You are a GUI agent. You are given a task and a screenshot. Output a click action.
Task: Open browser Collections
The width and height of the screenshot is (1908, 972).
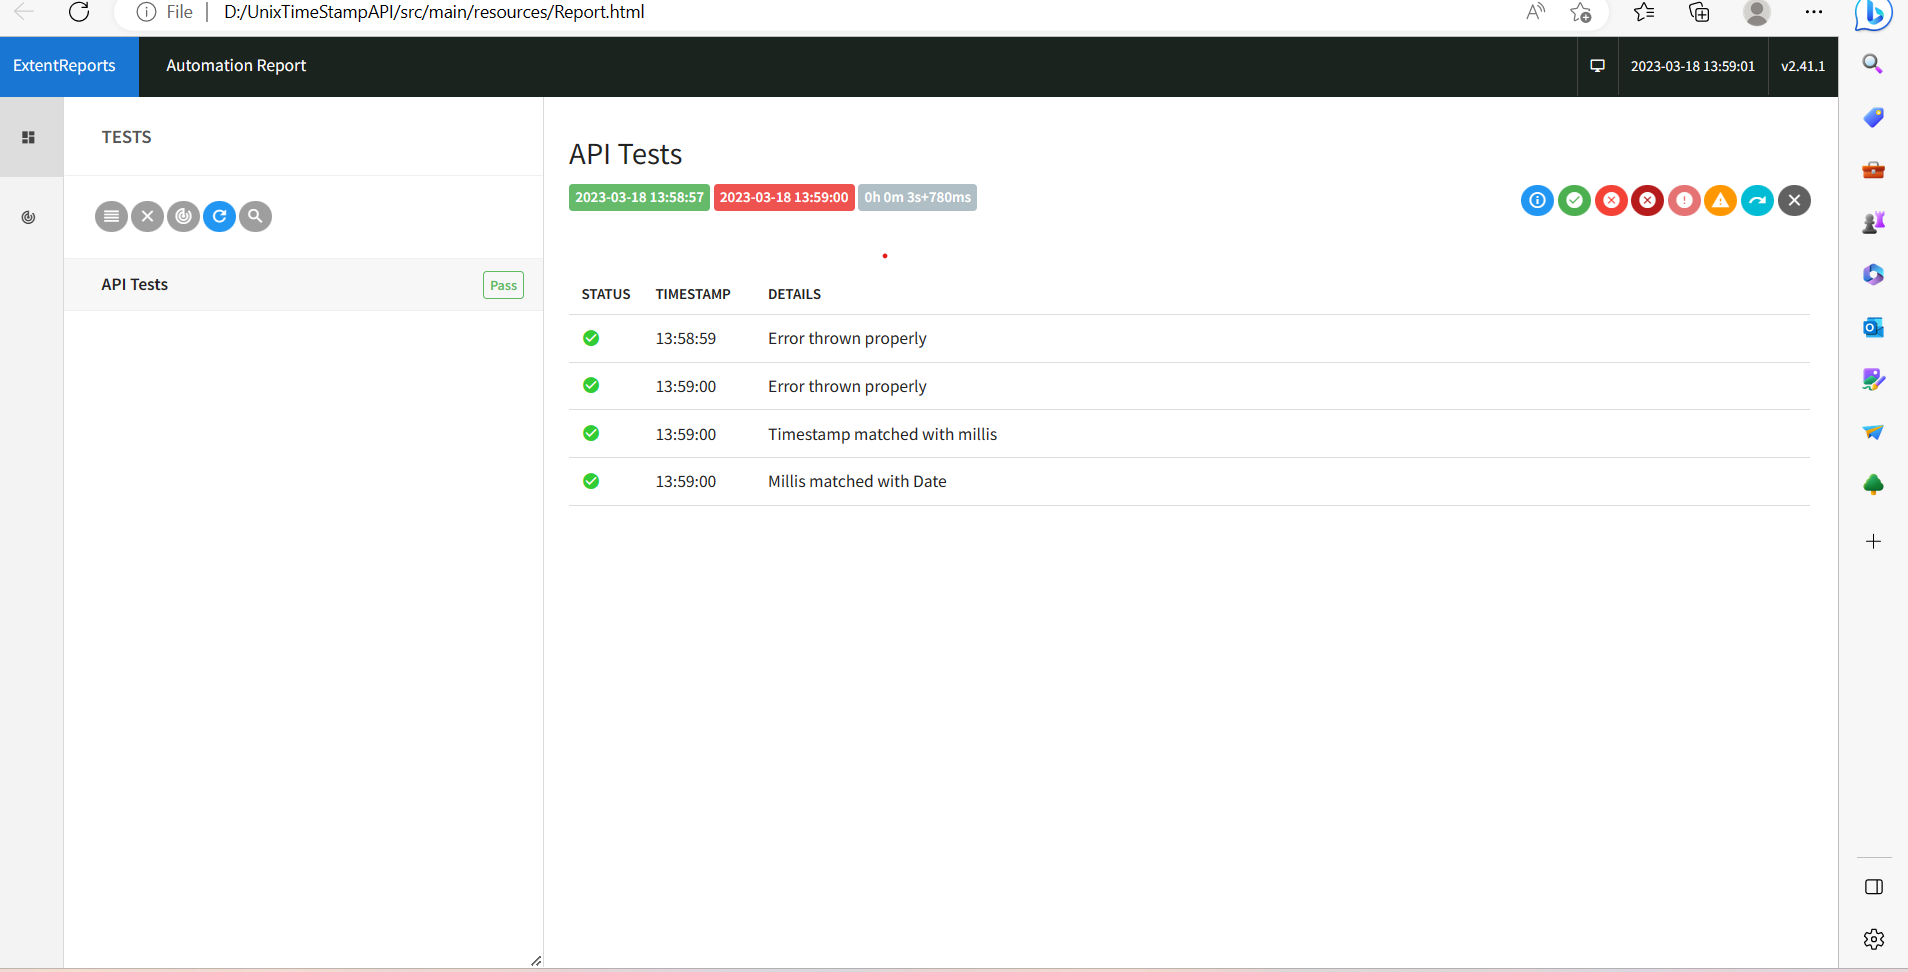click(x=1699, y=12)
